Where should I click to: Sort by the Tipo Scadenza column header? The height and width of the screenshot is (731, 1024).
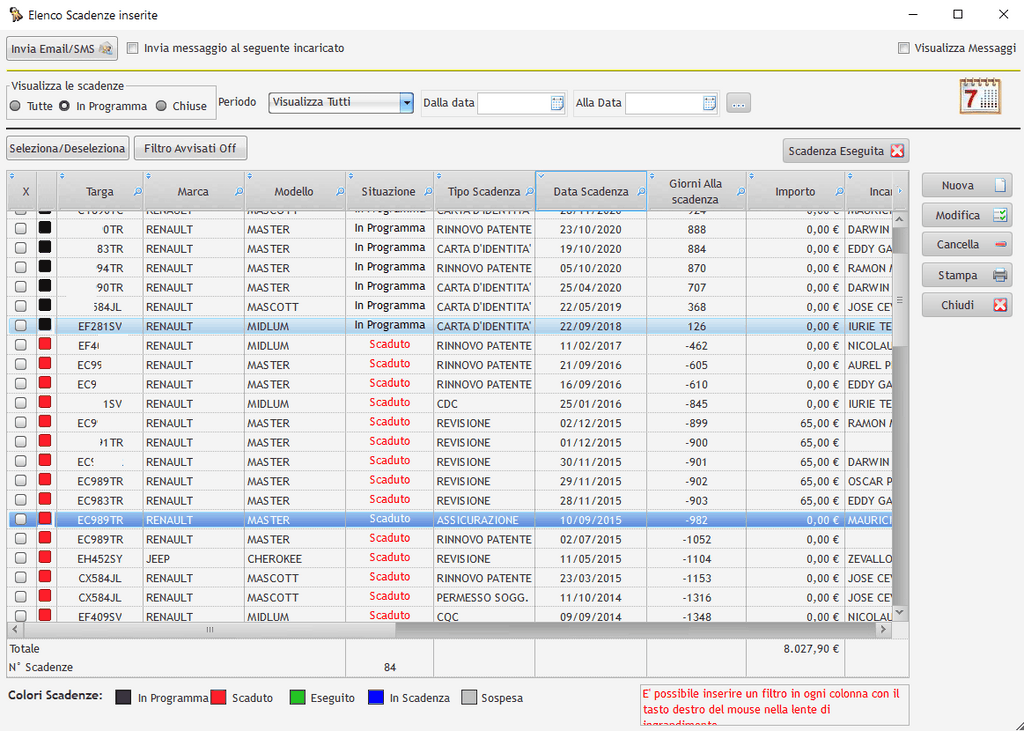click(484, 192)
